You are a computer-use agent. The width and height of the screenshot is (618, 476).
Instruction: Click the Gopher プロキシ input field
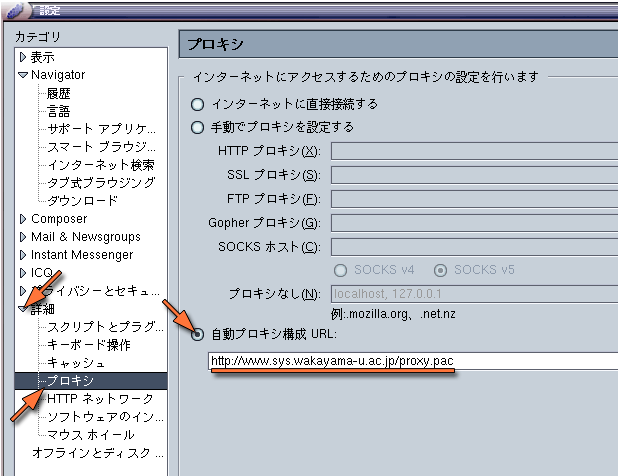pyautogui.click(x=475, y=223)
